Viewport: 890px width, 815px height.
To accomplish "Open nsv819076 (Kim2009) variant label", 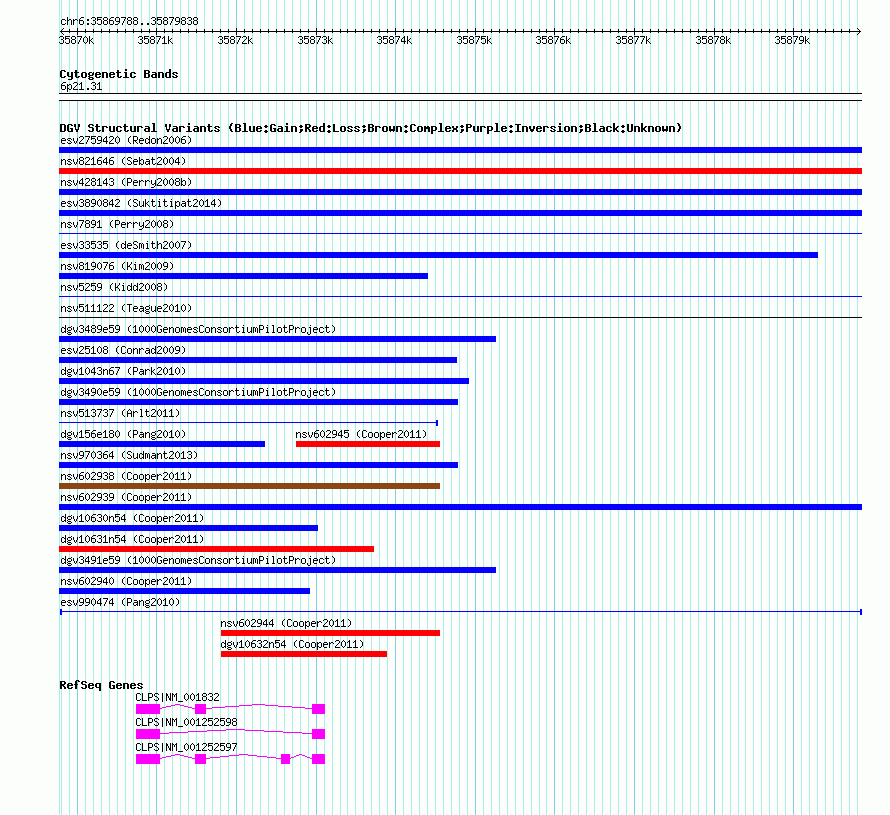I will point(117,266).
